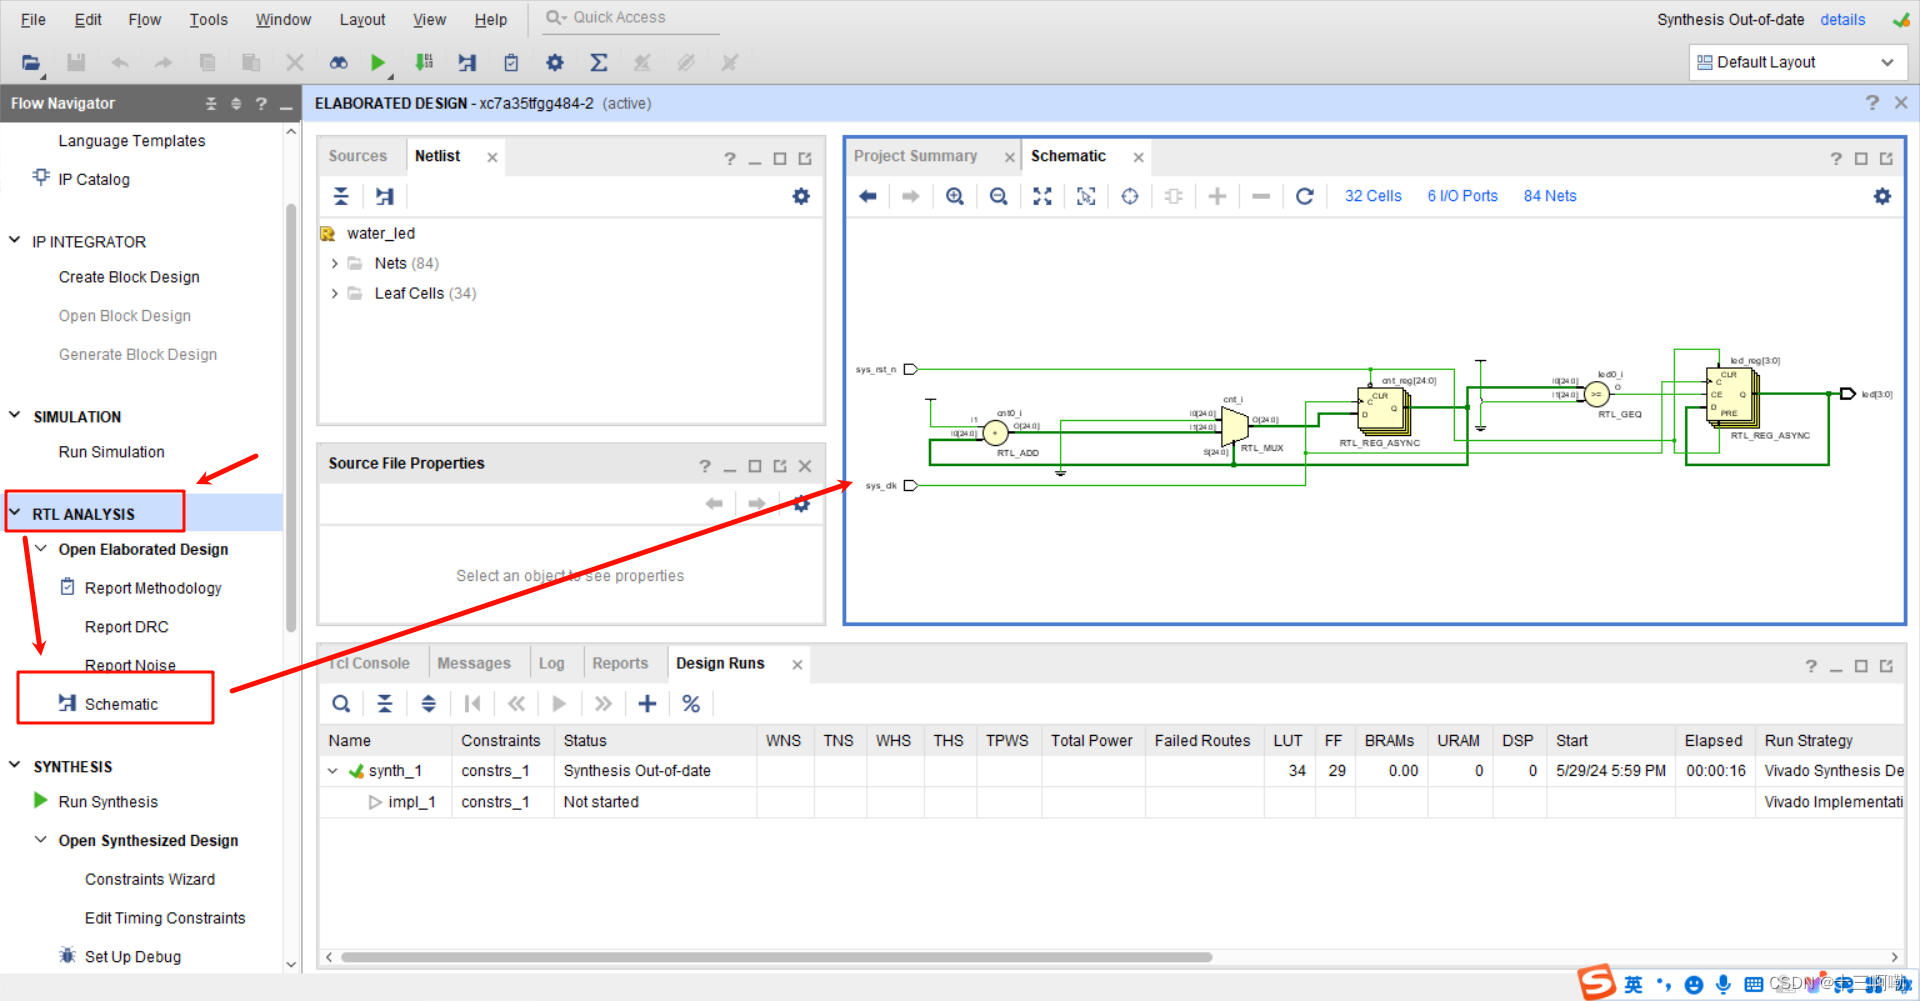Collapse the synth_1 run row

coord(333,771)
